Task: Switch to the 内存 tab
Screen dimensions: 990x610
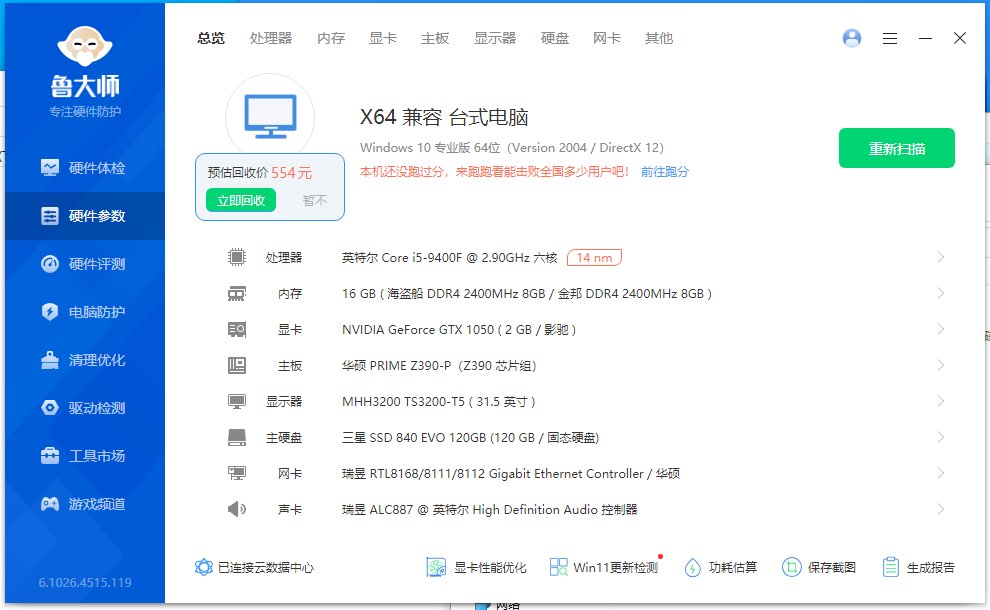Action: click(331, 38)
